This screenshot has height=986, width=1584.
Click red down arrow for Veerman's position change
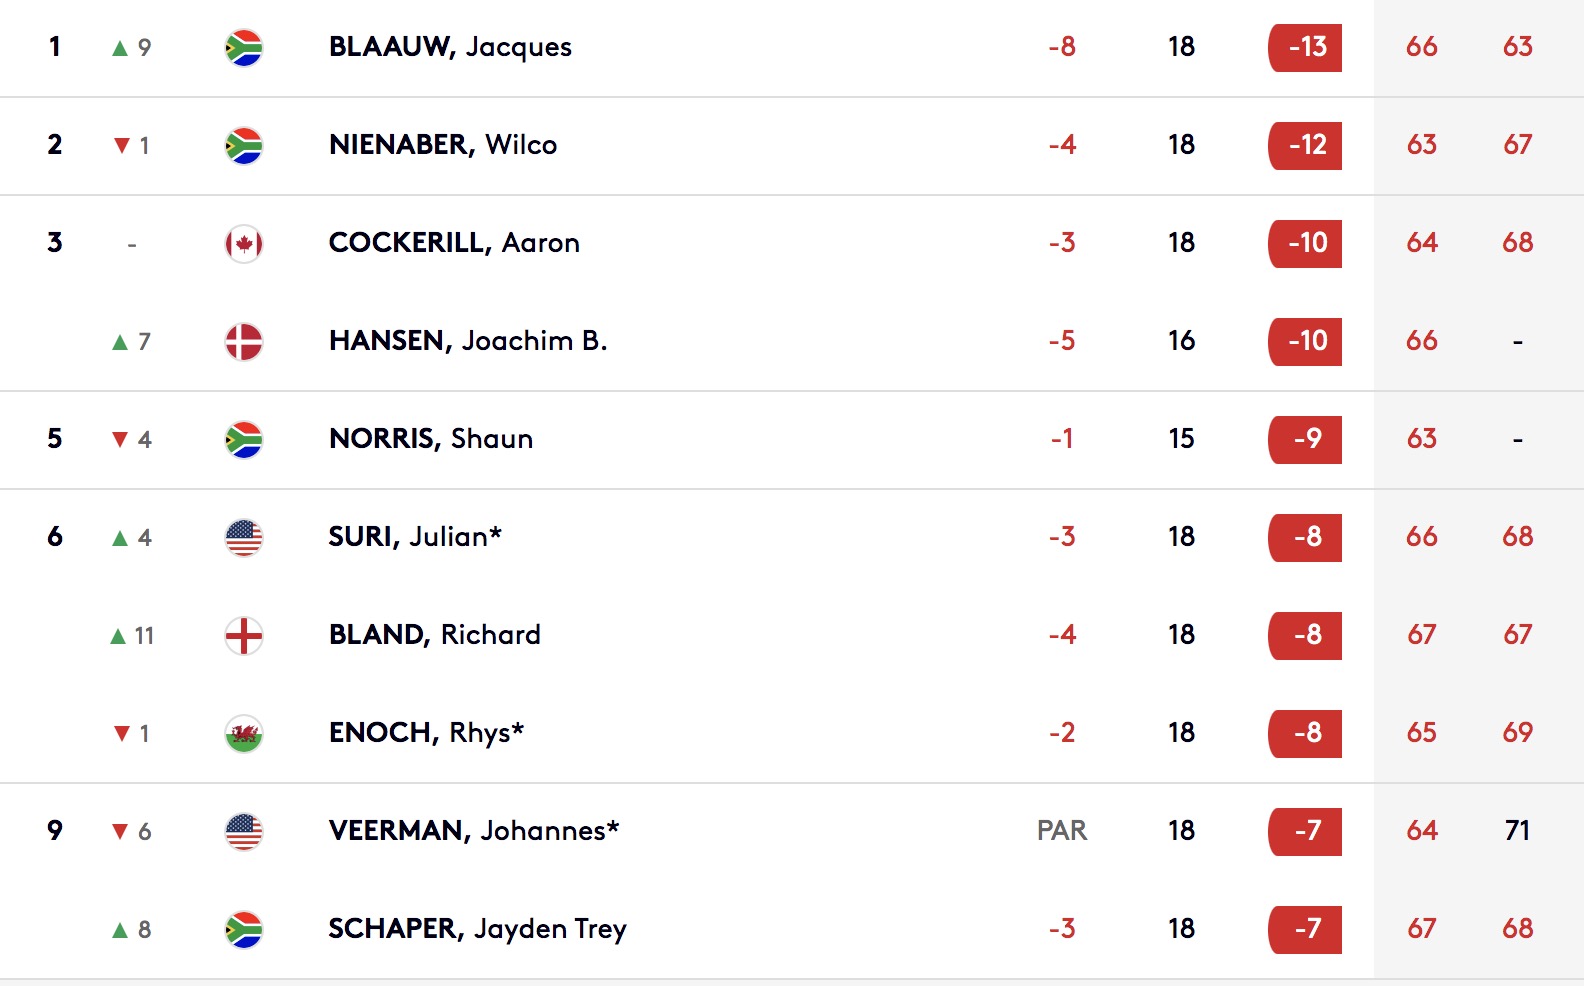(120, 831)
